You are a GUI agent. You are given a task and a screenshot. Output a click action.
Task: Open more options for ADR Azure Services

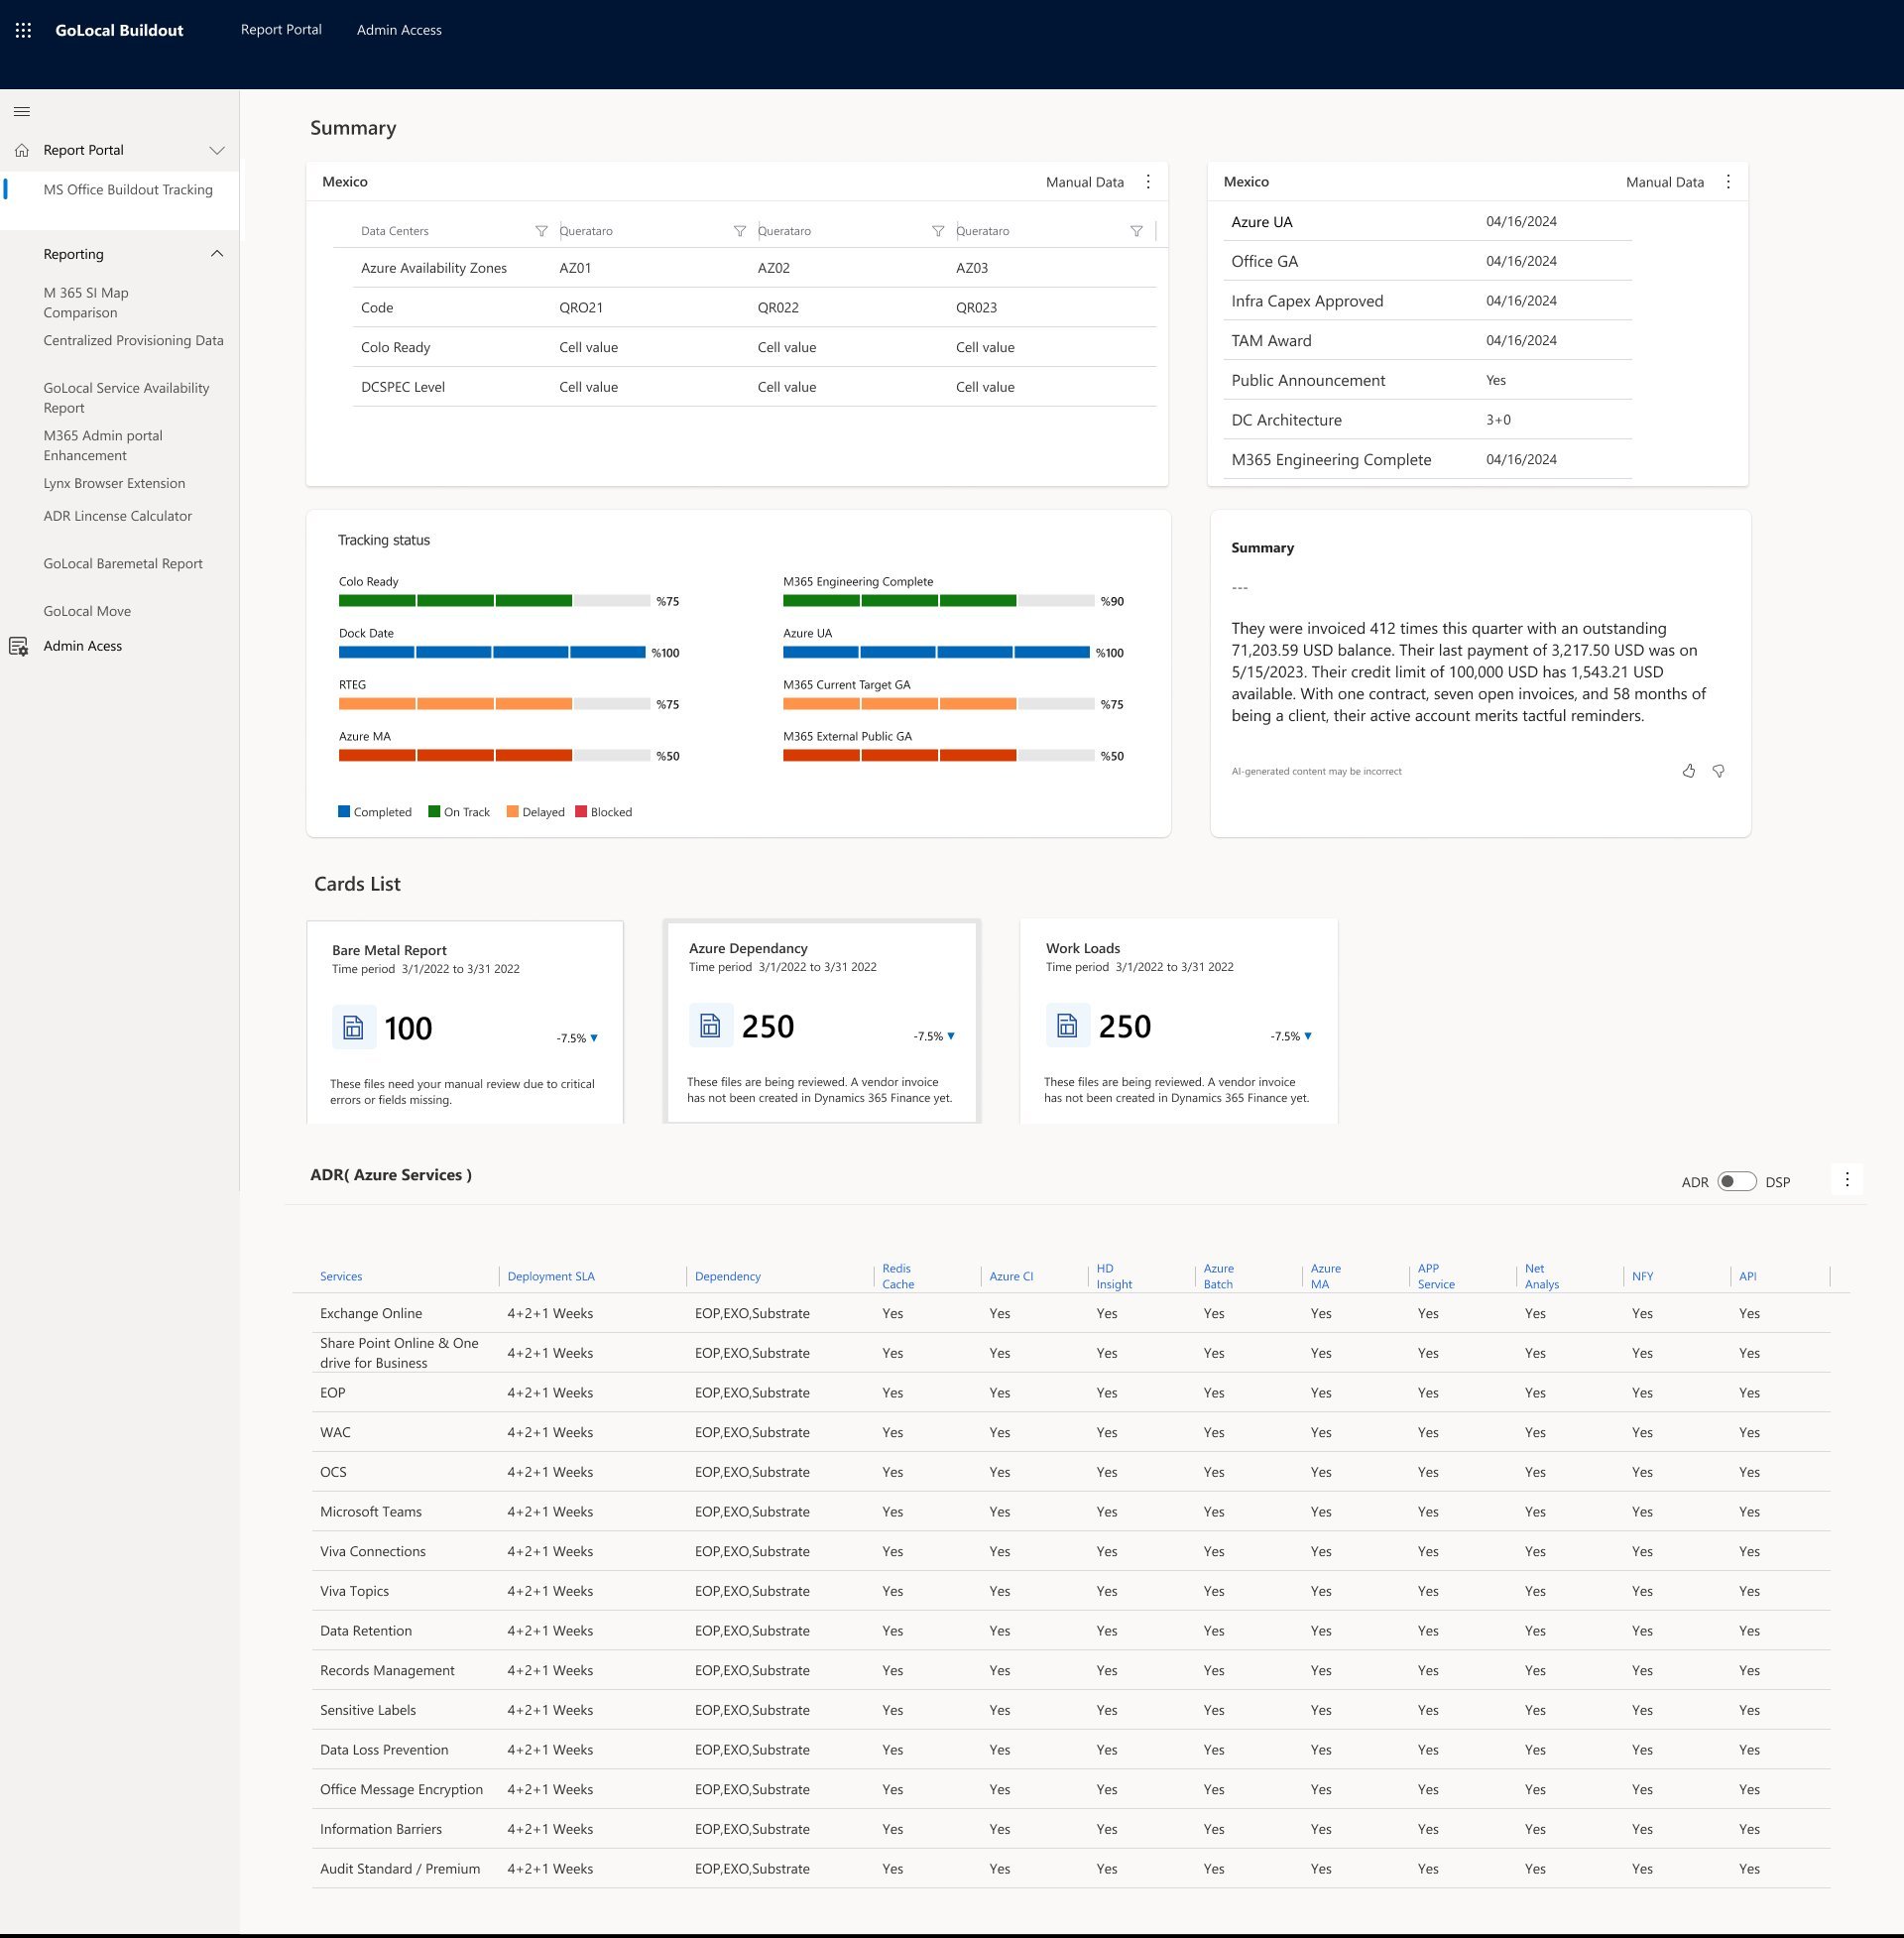coord(1846,1180)
